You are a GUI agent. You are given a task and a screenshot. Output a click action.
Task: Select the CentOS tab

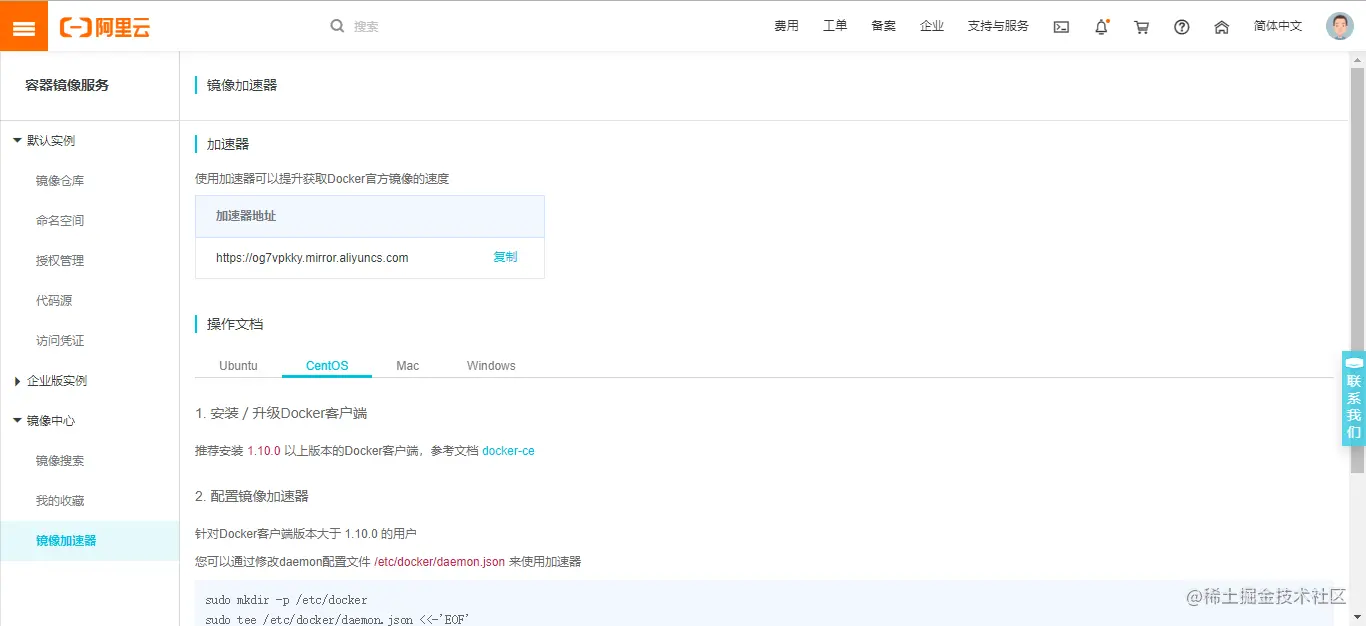click(x=327, y=366)
